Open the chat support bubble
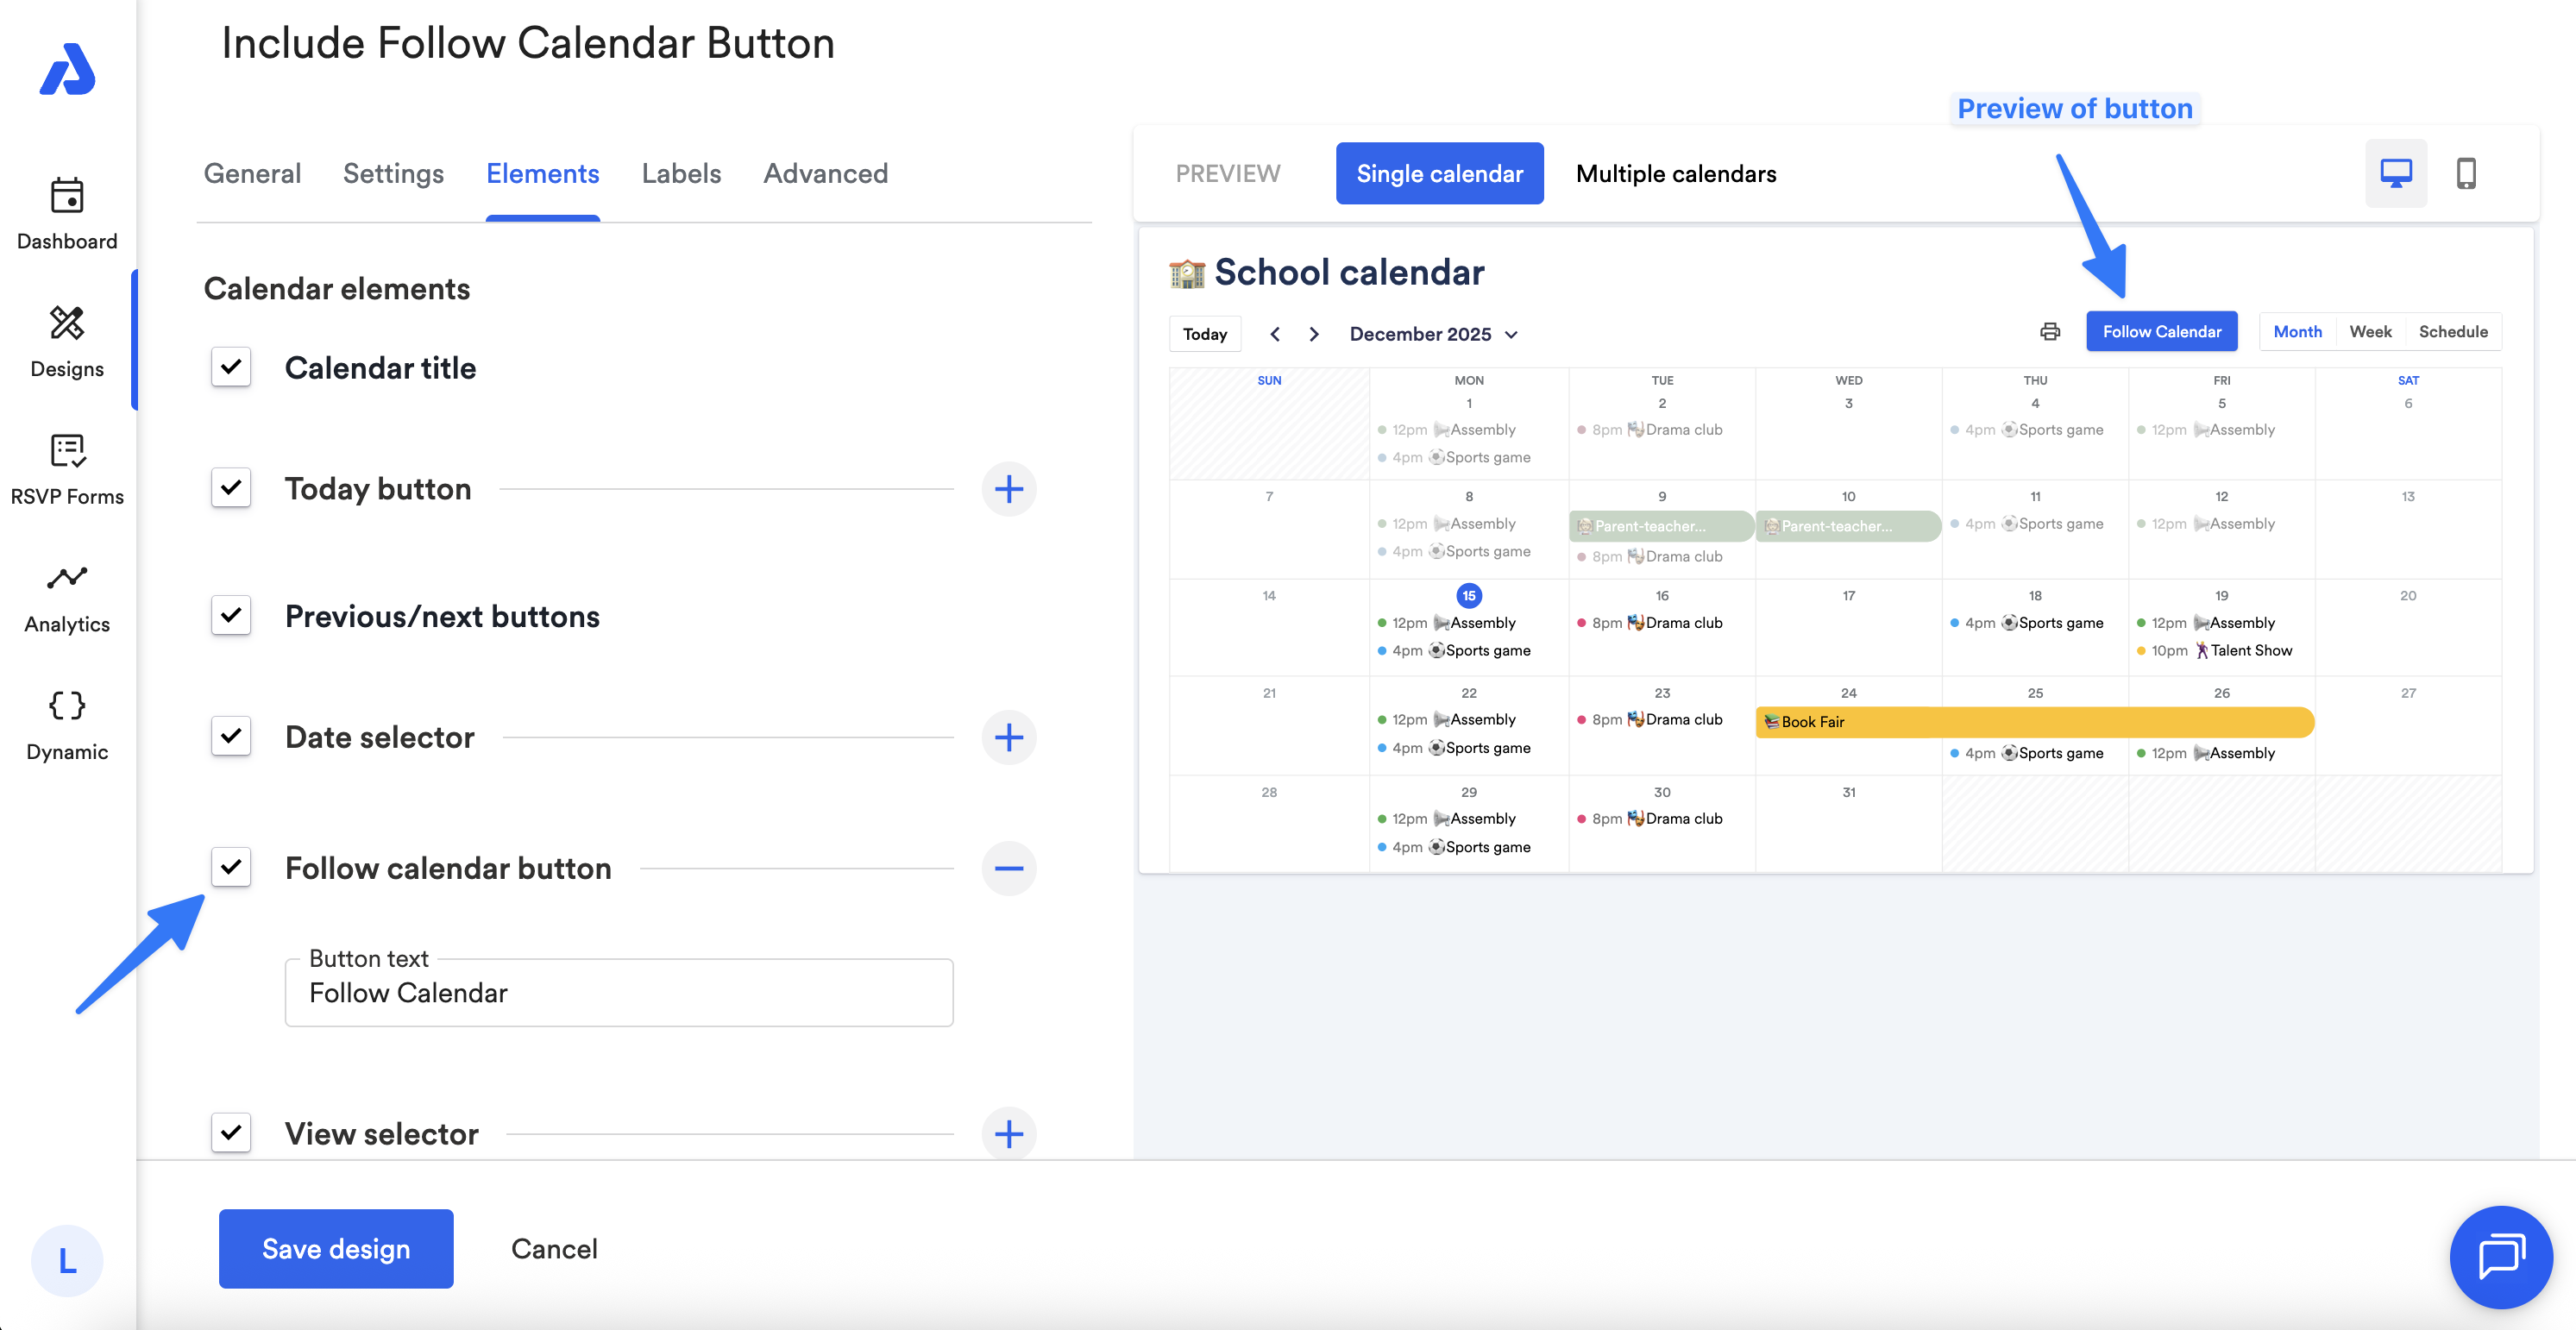Screen dimensions: 2576x1330 coord(2501,1256)
